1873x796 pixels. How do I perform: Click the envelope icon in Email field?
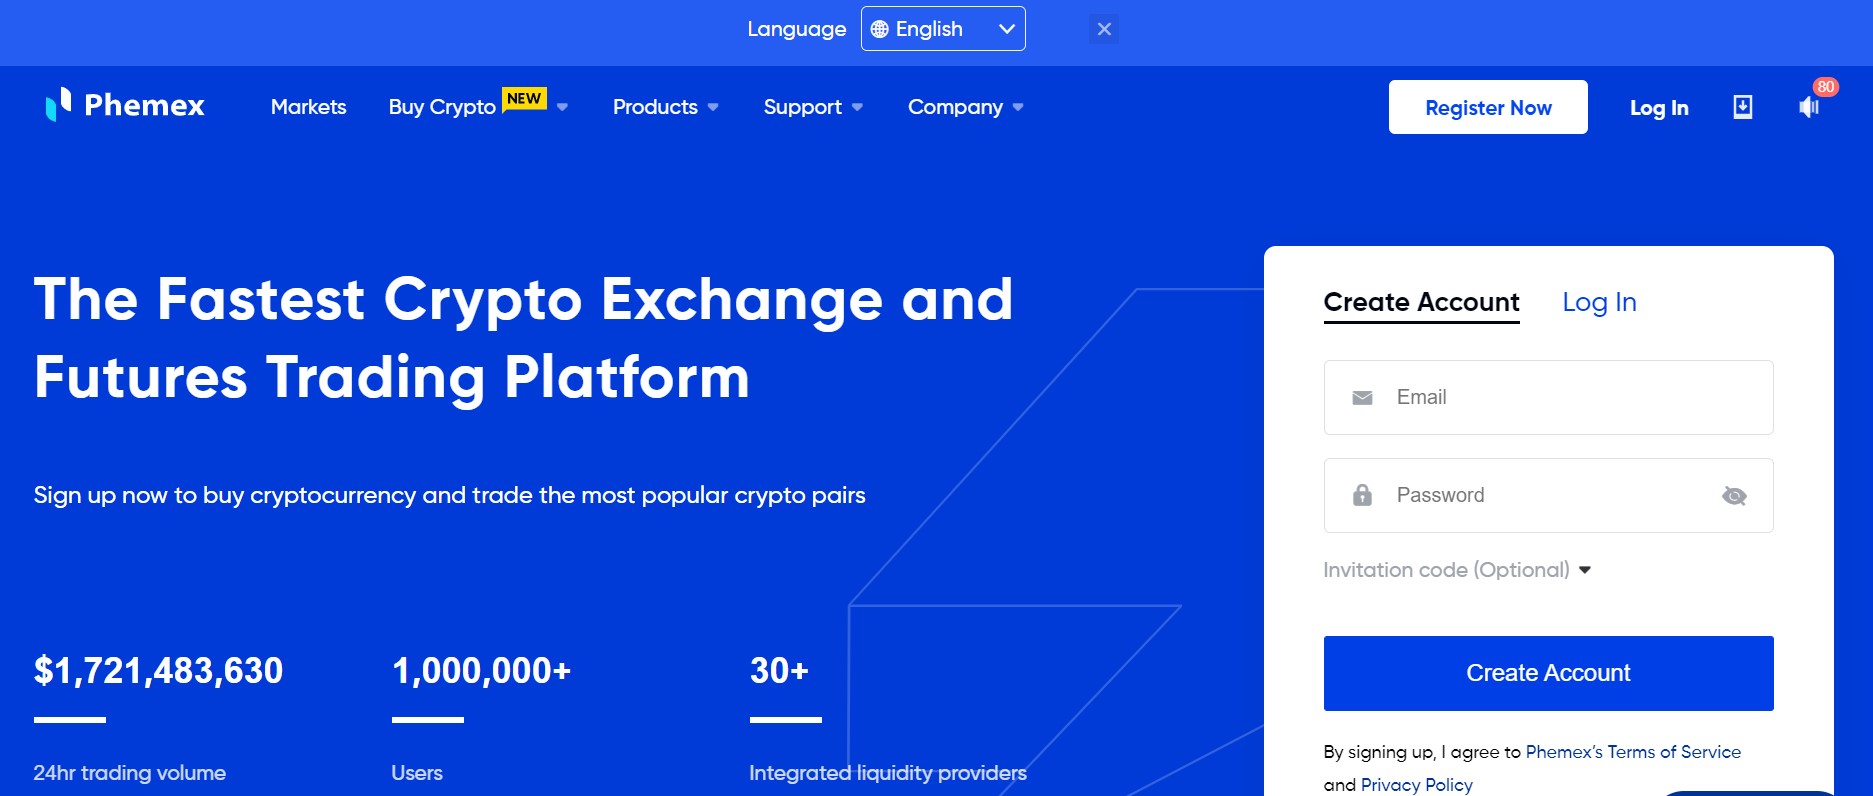click(x=1362, y=398)
